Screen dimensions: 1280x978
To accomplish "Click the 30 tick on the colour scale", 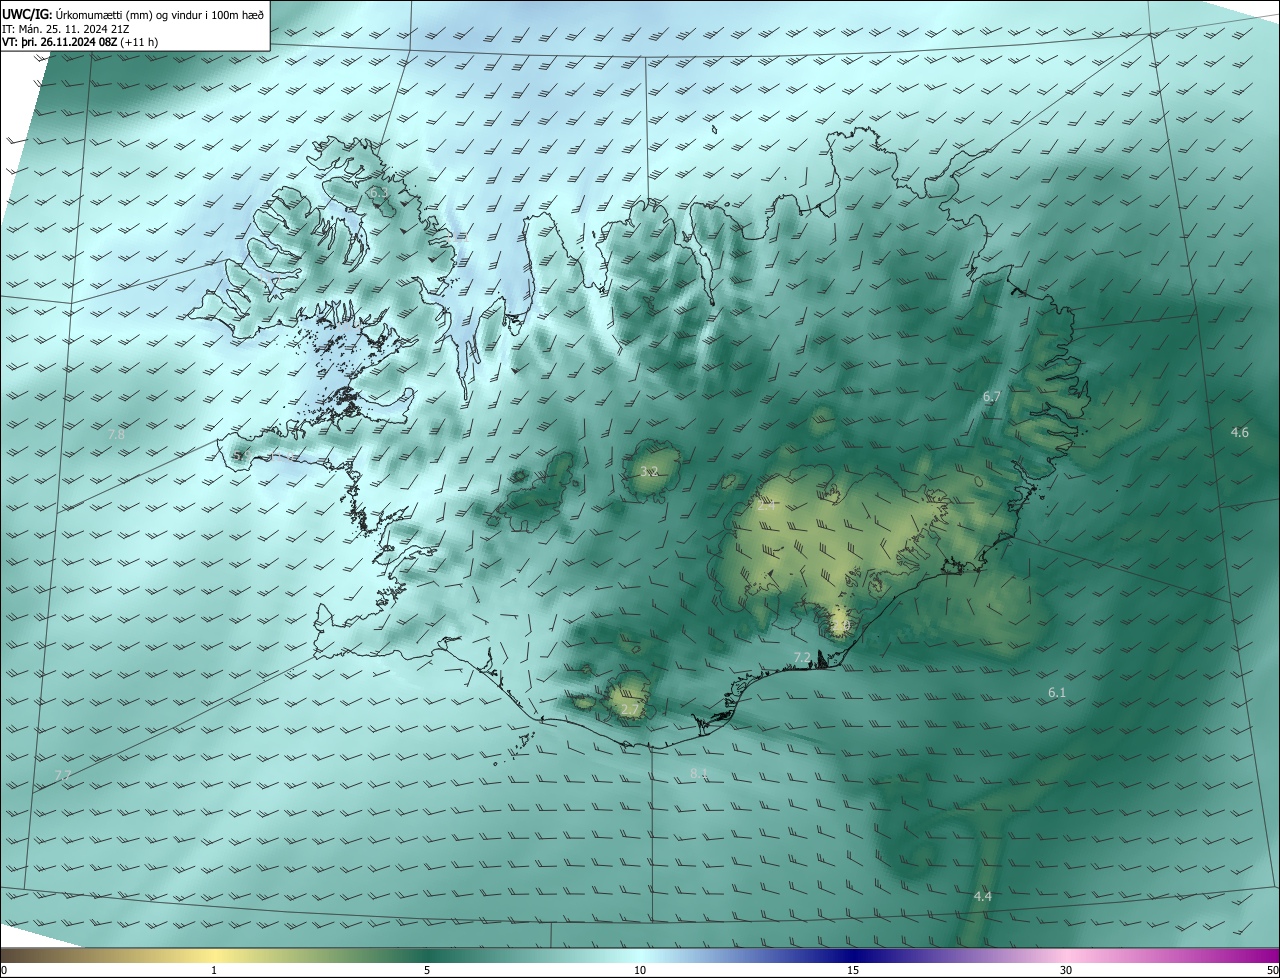I will [x=1066, y=970].
